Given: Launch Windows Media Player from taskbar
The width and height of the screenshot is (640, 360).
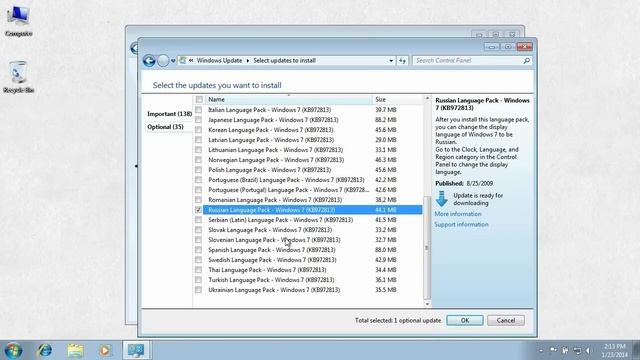Looking at the screenshot, I should click(x=105, y=351).
